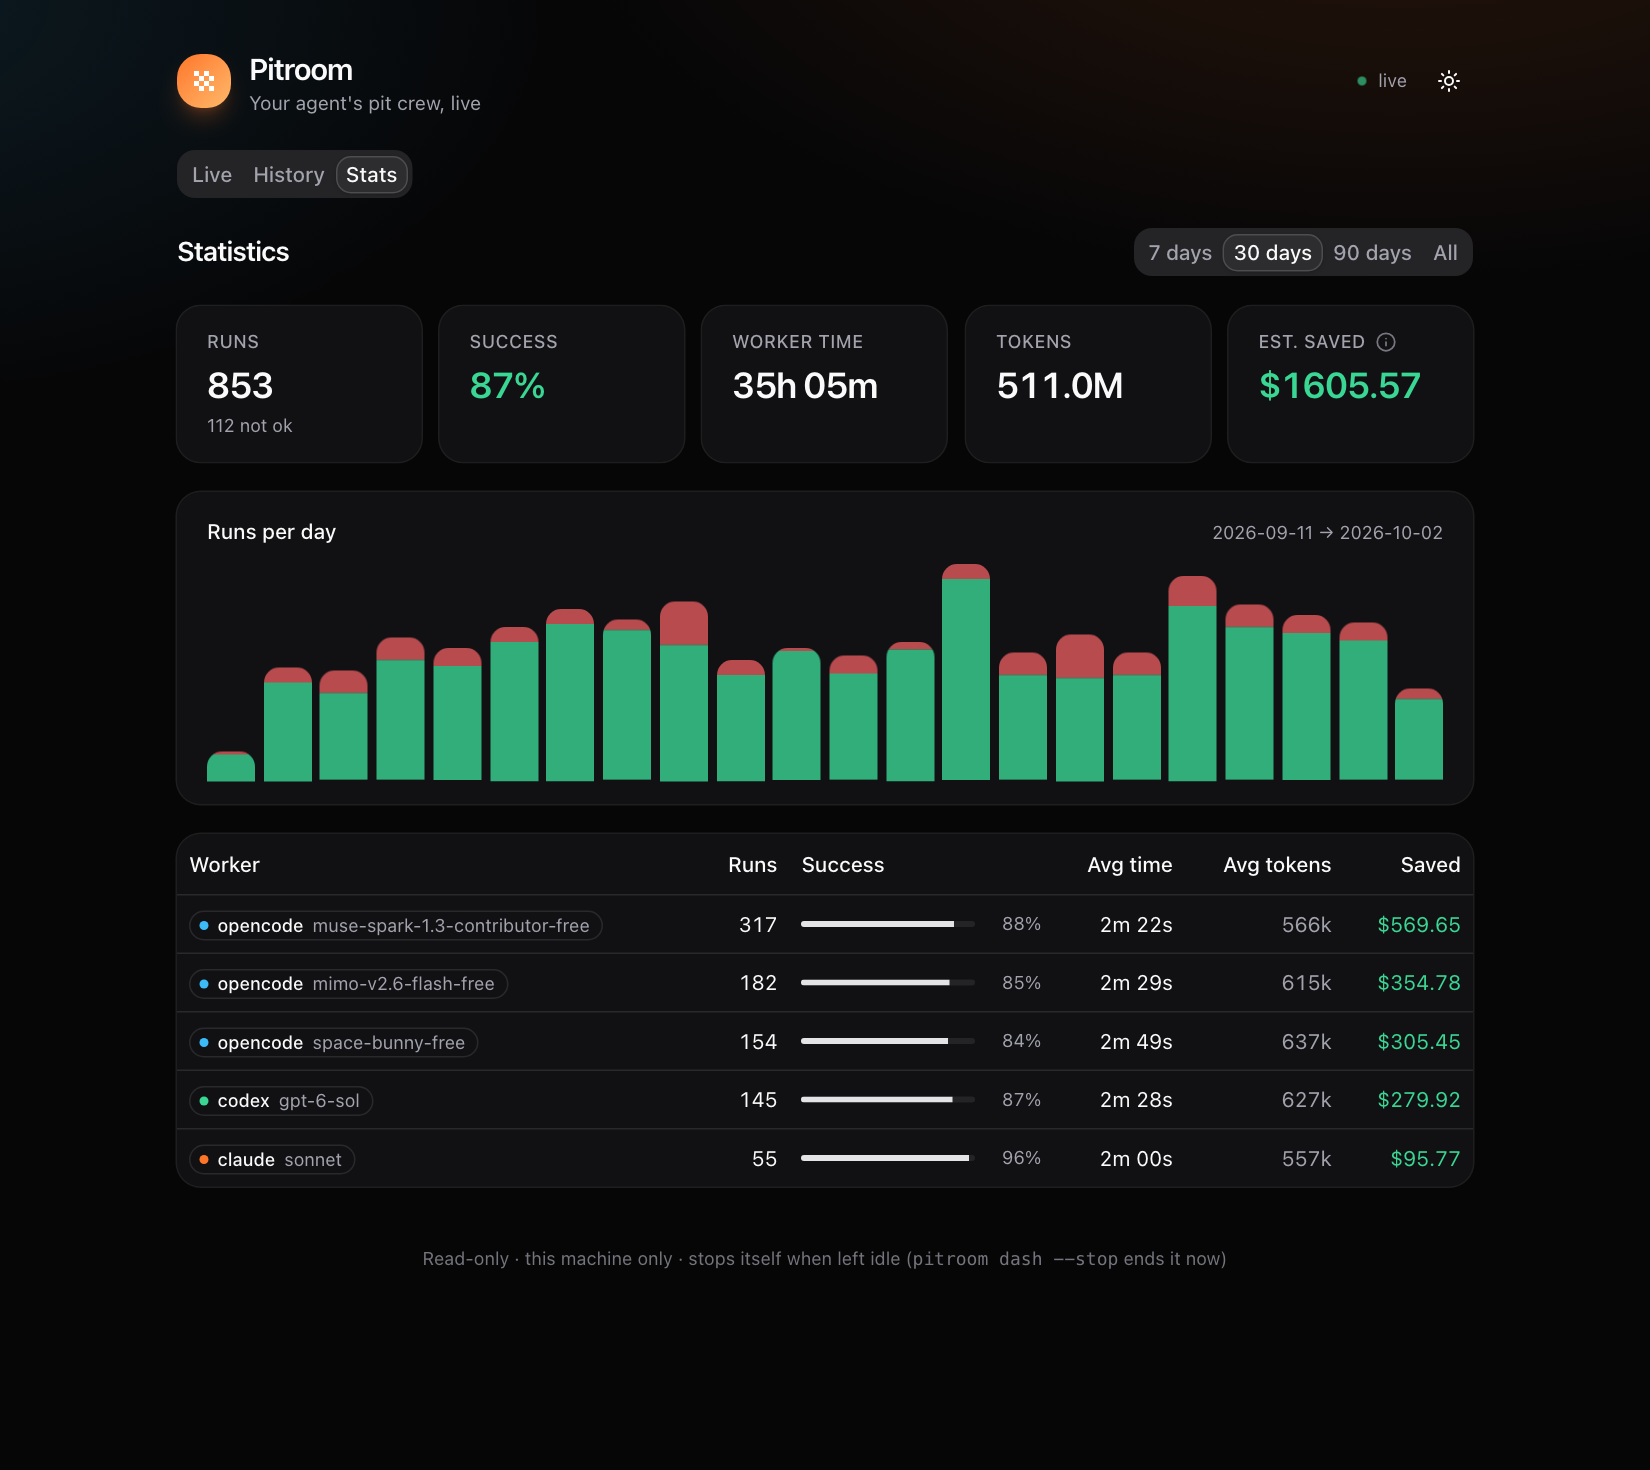1650x1470 pixels.
Task: Click the 'Runs per day' chart title
Action: pos(272,532)
